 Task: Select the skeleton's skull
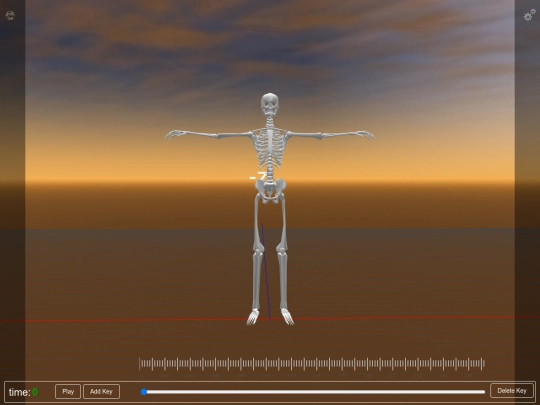click(x=270, y=104)
